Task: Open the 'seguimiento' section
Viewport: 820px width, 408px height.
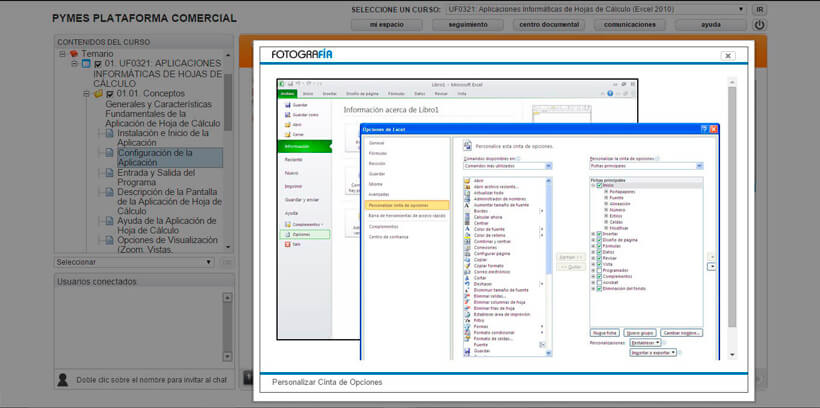Action: pos(468,25)
